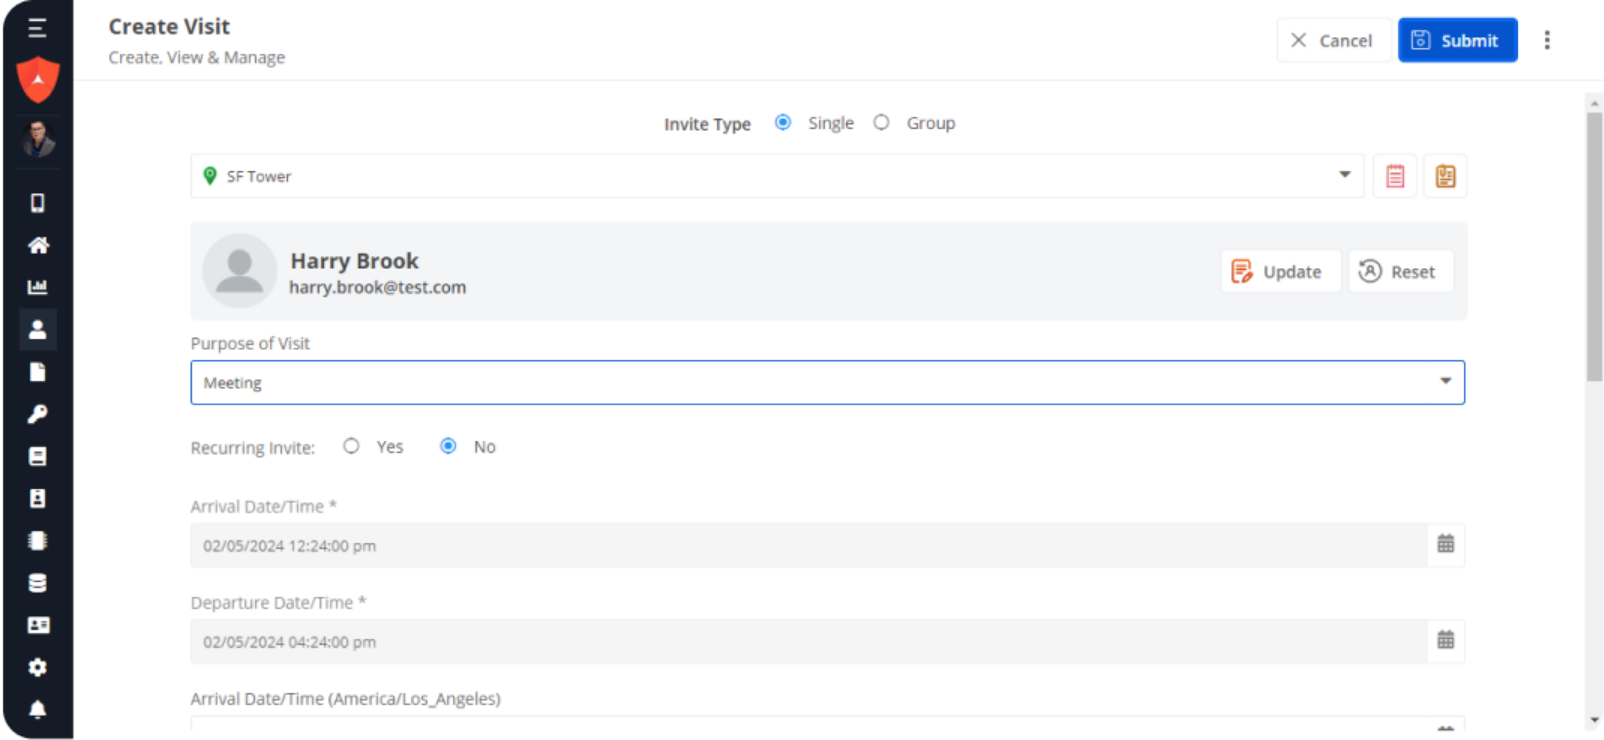Click the orange document icon beside location
This screenshot has height=740, width=1604.
point(1445,176)
